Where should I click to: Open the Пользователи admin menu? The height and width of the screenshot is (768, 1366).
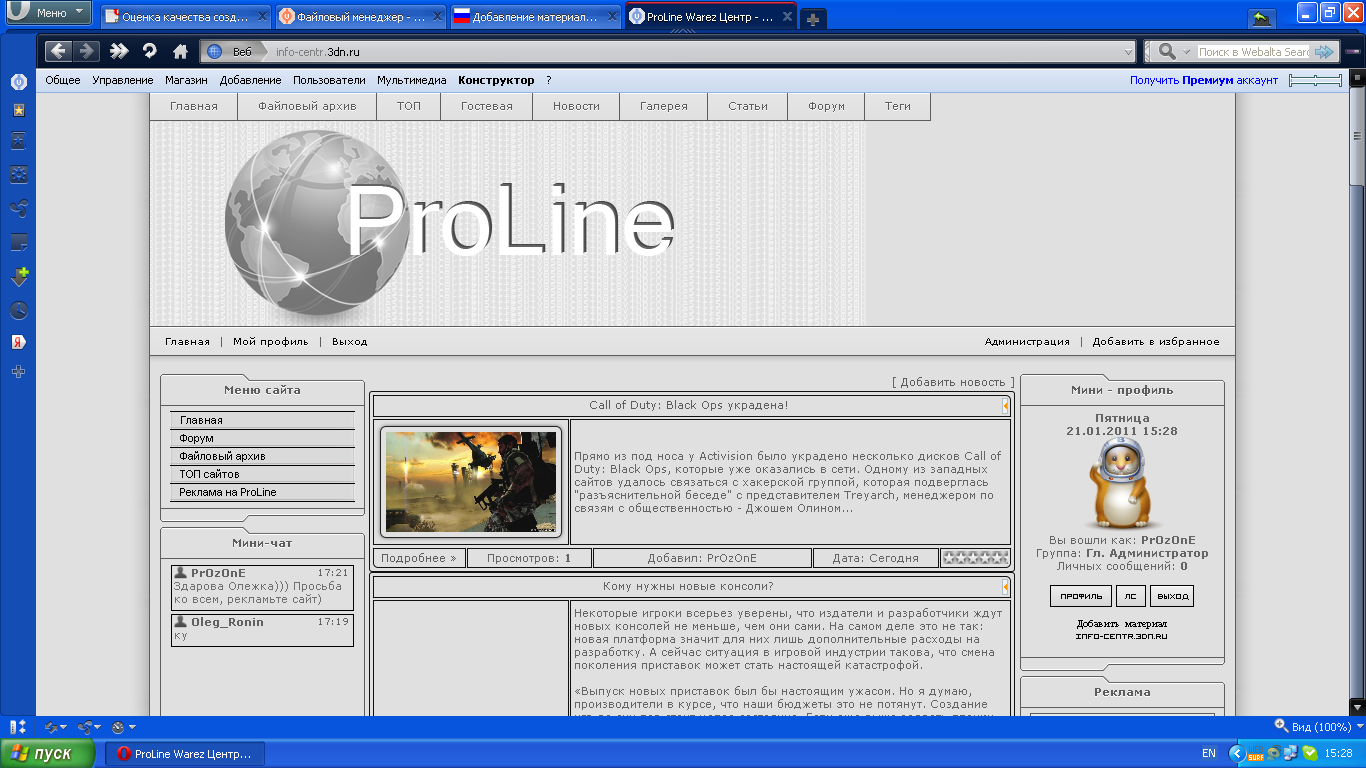tap(329, 80)
